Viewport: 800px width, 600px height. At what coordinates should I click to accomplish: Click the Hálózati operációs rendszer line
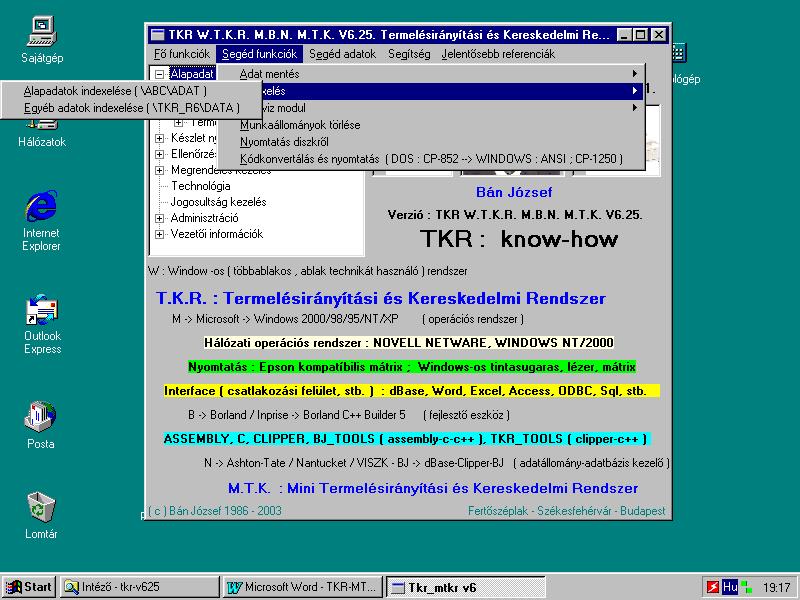tap(409, 343)
